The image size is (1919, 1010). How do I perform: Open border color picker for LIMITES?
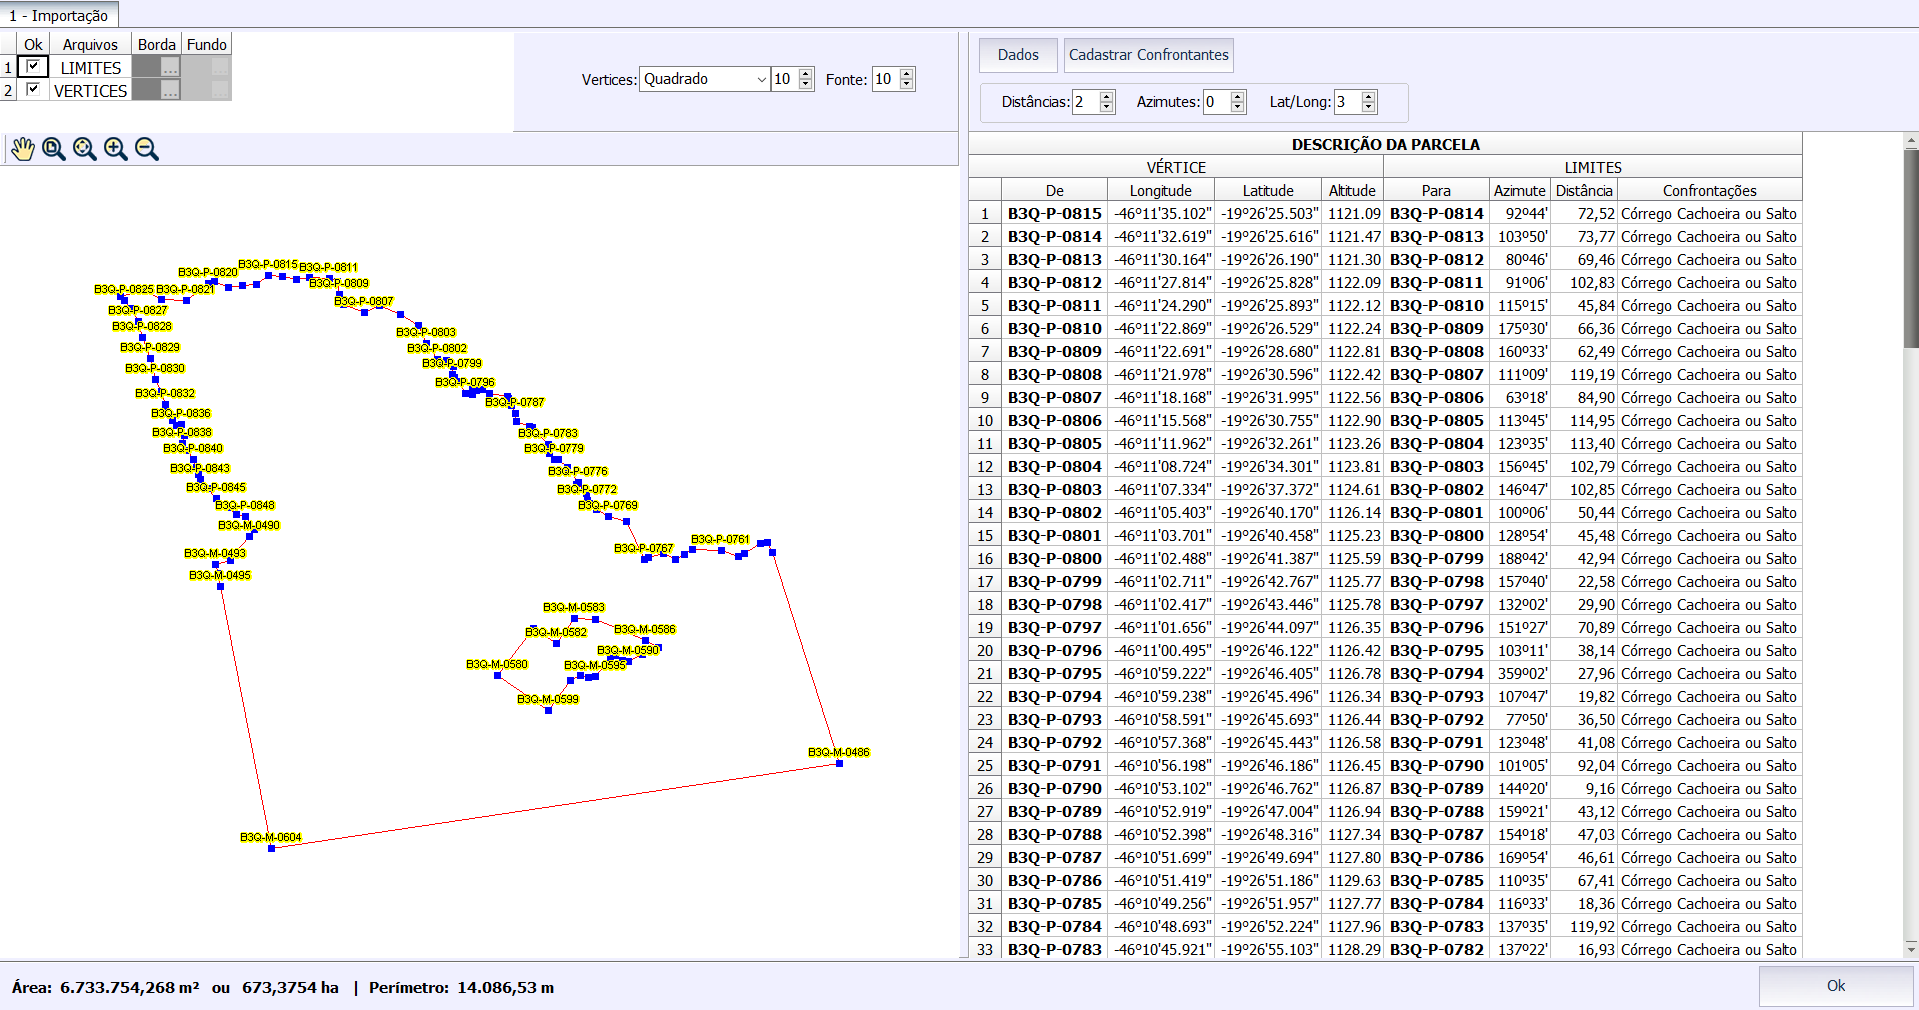click(170, 68)
